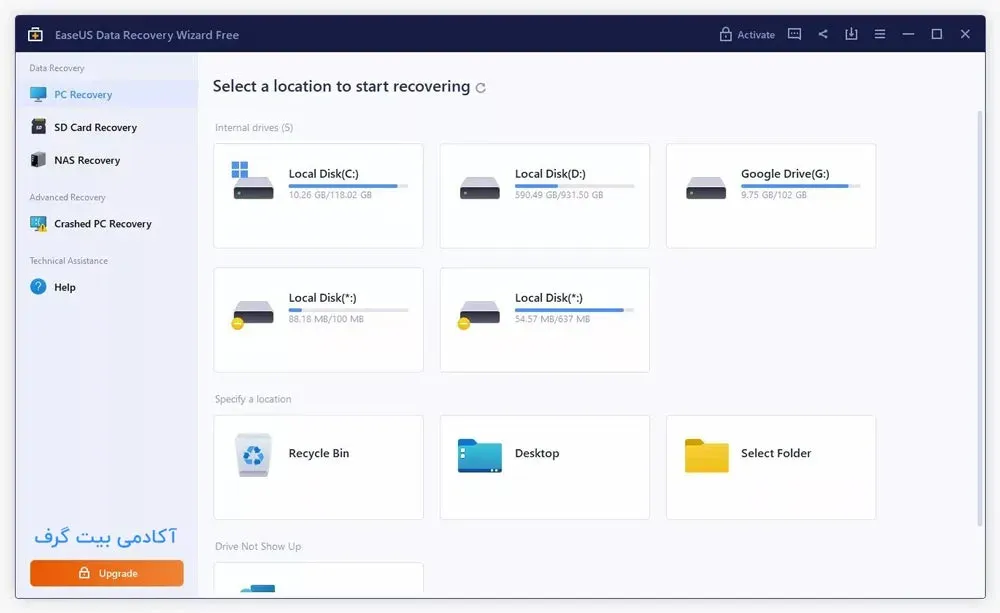This screenshot has height=613, width=1000.
Task: Click the '54.57 MB/637 MB' text
Action: [552, 319]
